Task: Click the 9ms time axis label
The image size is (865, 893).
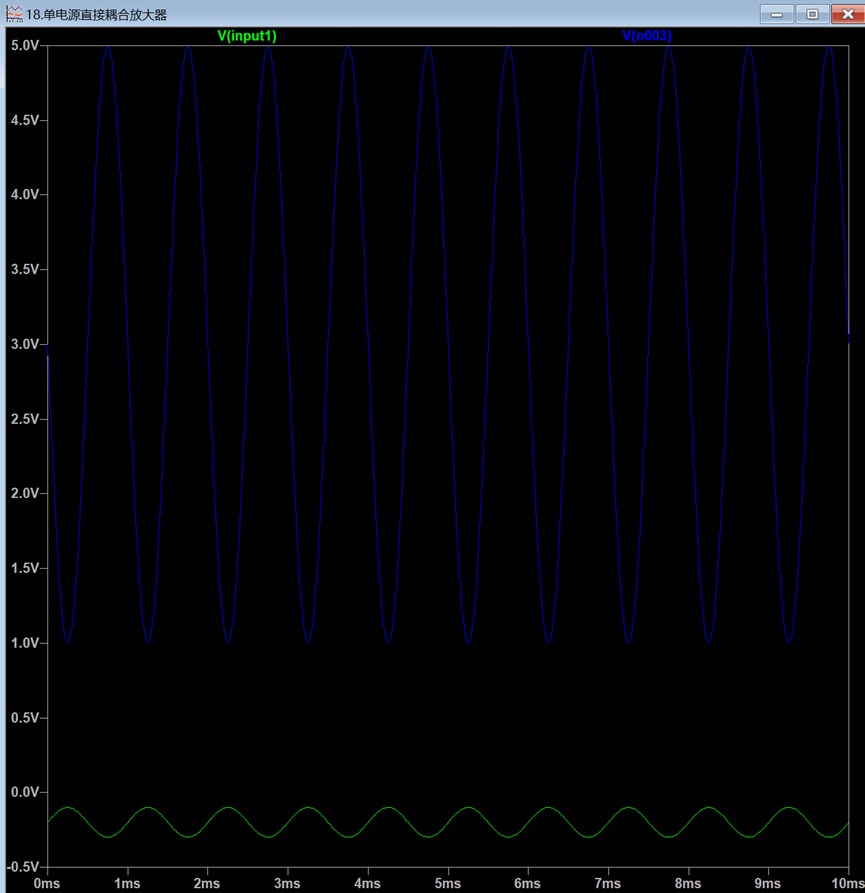Action: pos(768,883)
